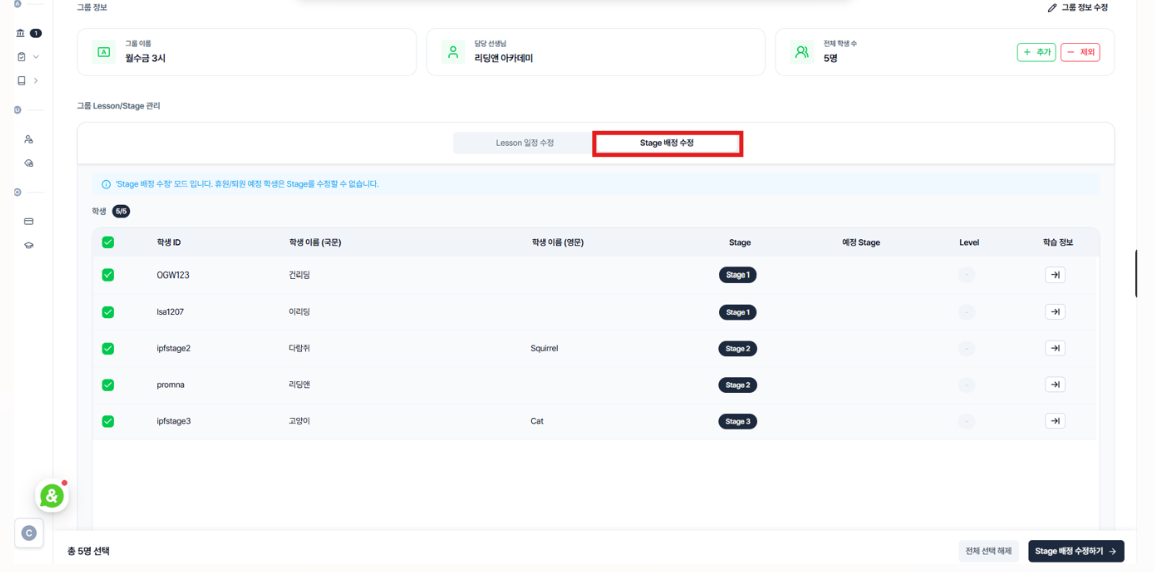
Task: Click the total students people icon
Action: [801, 52]
